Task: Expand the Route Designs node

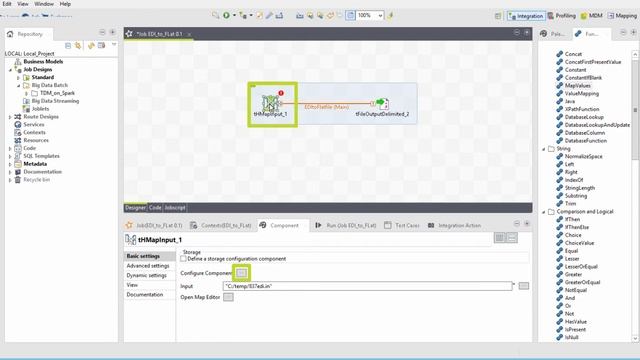Action: 10,117
